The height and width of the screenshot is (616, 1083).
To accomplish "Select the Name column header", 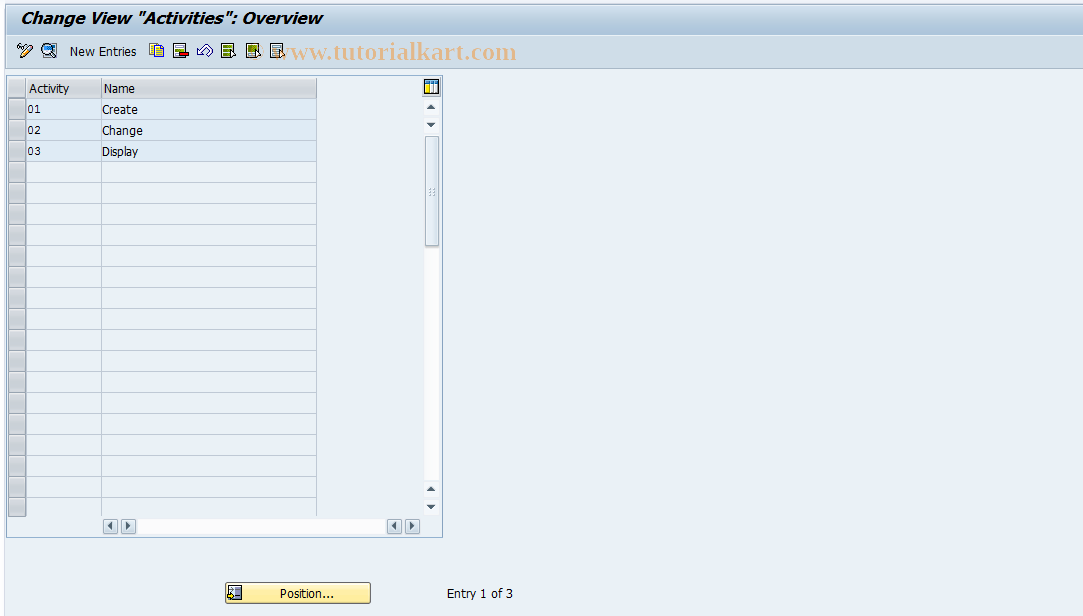I will [x=209, y=88].
